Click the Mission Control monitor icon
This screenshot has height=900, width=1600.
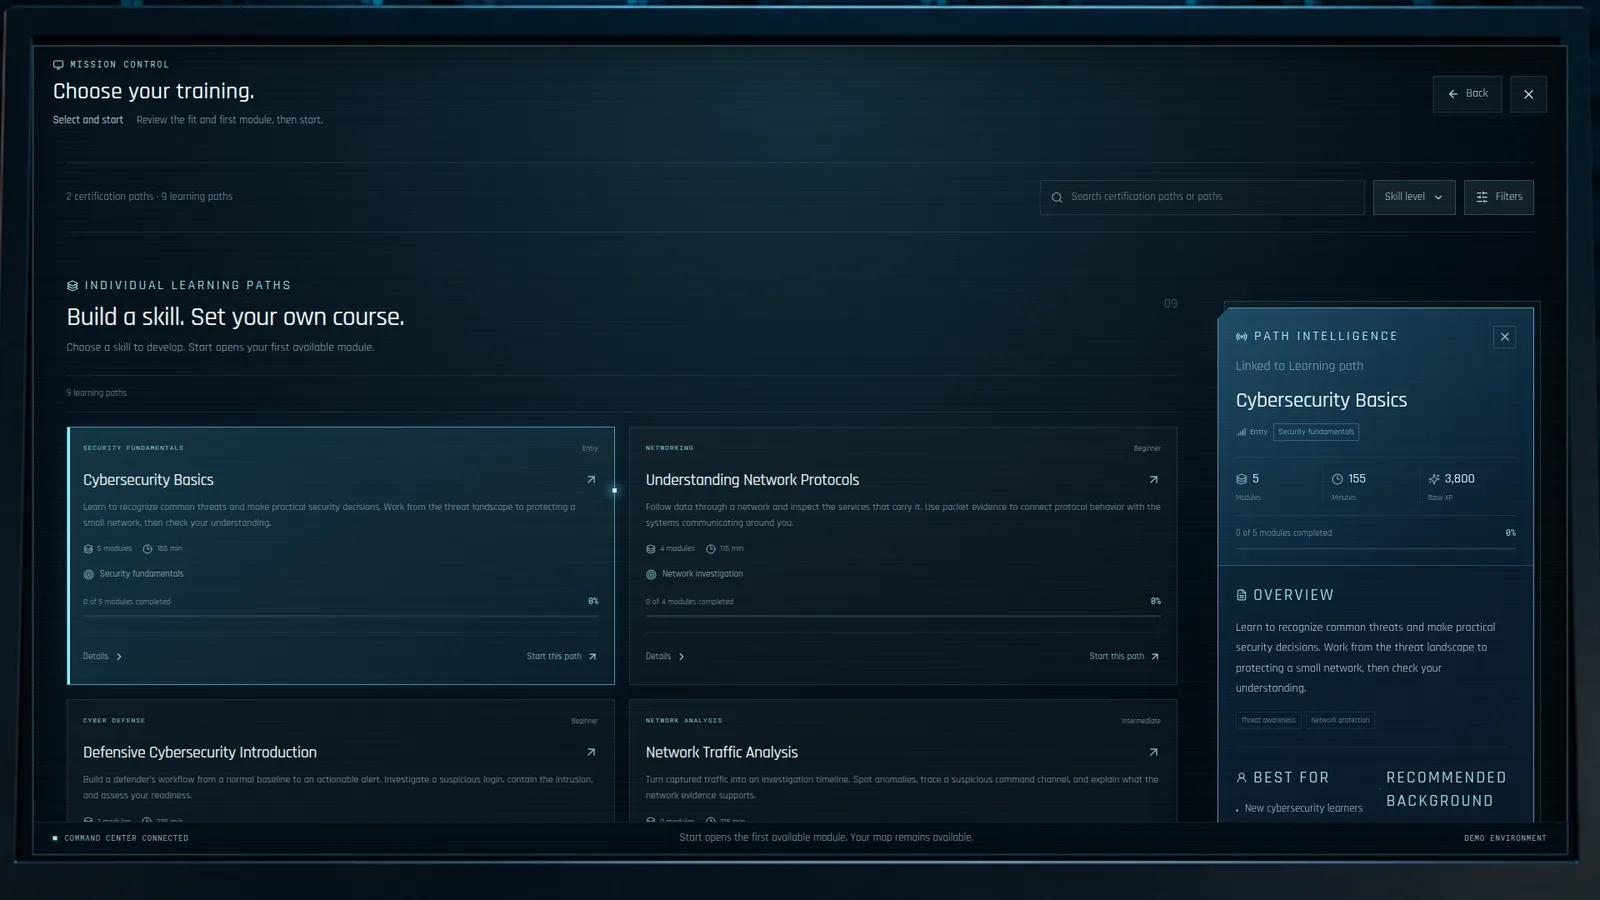tap(58, 65)
